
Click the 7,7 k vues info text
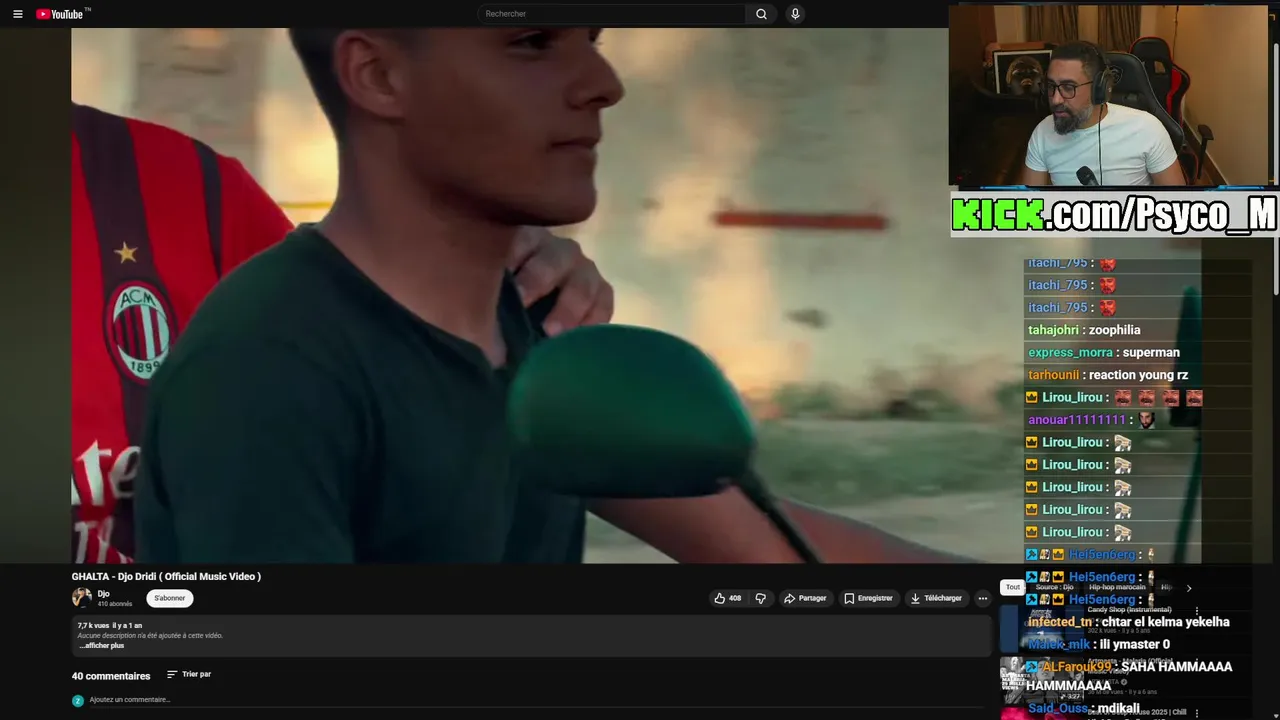point(110,625)
